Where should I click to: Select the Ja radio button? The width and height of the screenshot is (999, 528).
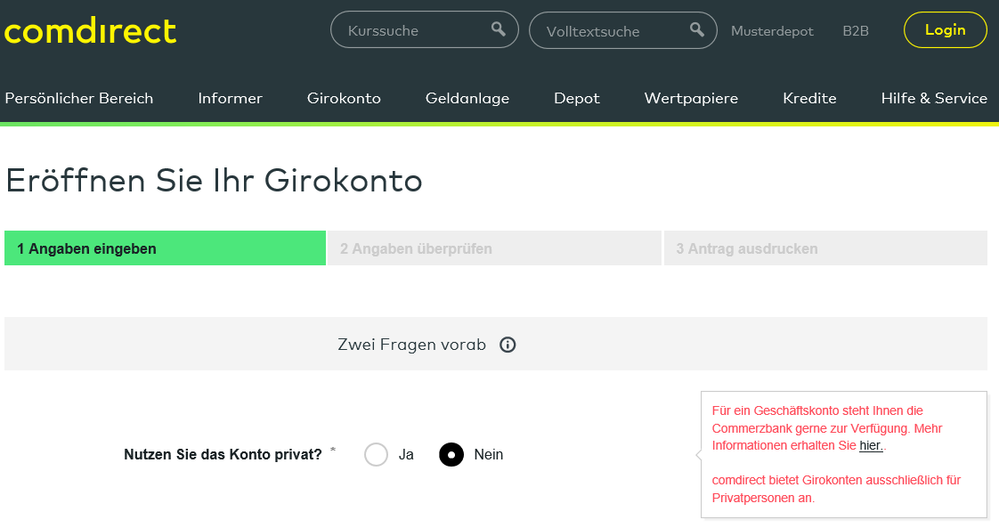tap(376, 455)
